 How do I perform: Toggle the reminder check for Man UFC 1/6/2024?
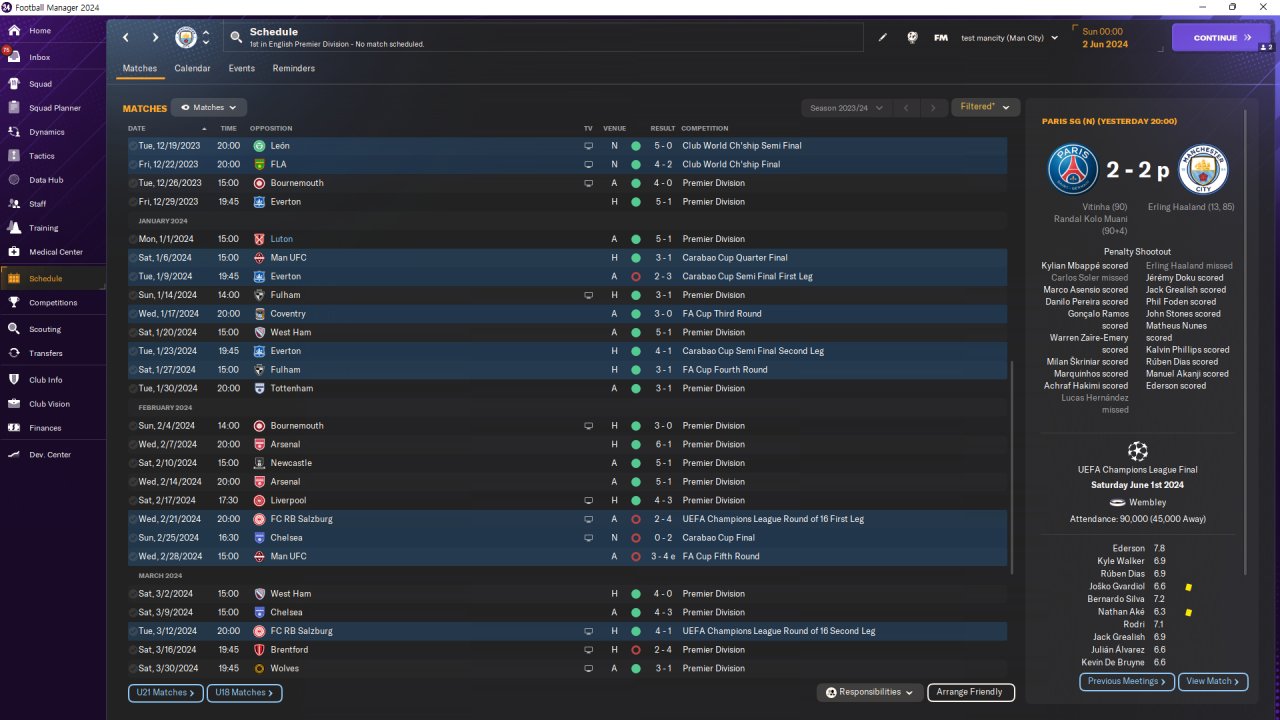tap(133, 258)
